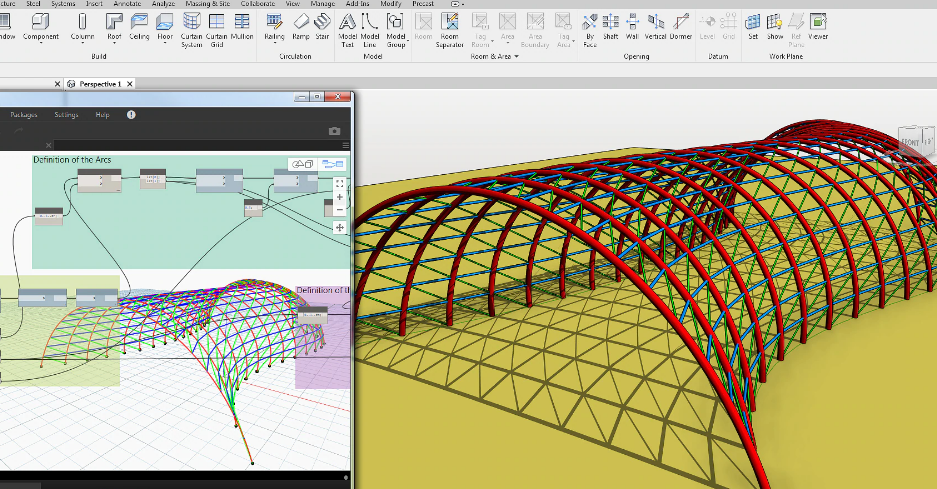Open the Floor tool dropdown arrow
This screenshot has width=937, height=489.
[x=165, y=44]
